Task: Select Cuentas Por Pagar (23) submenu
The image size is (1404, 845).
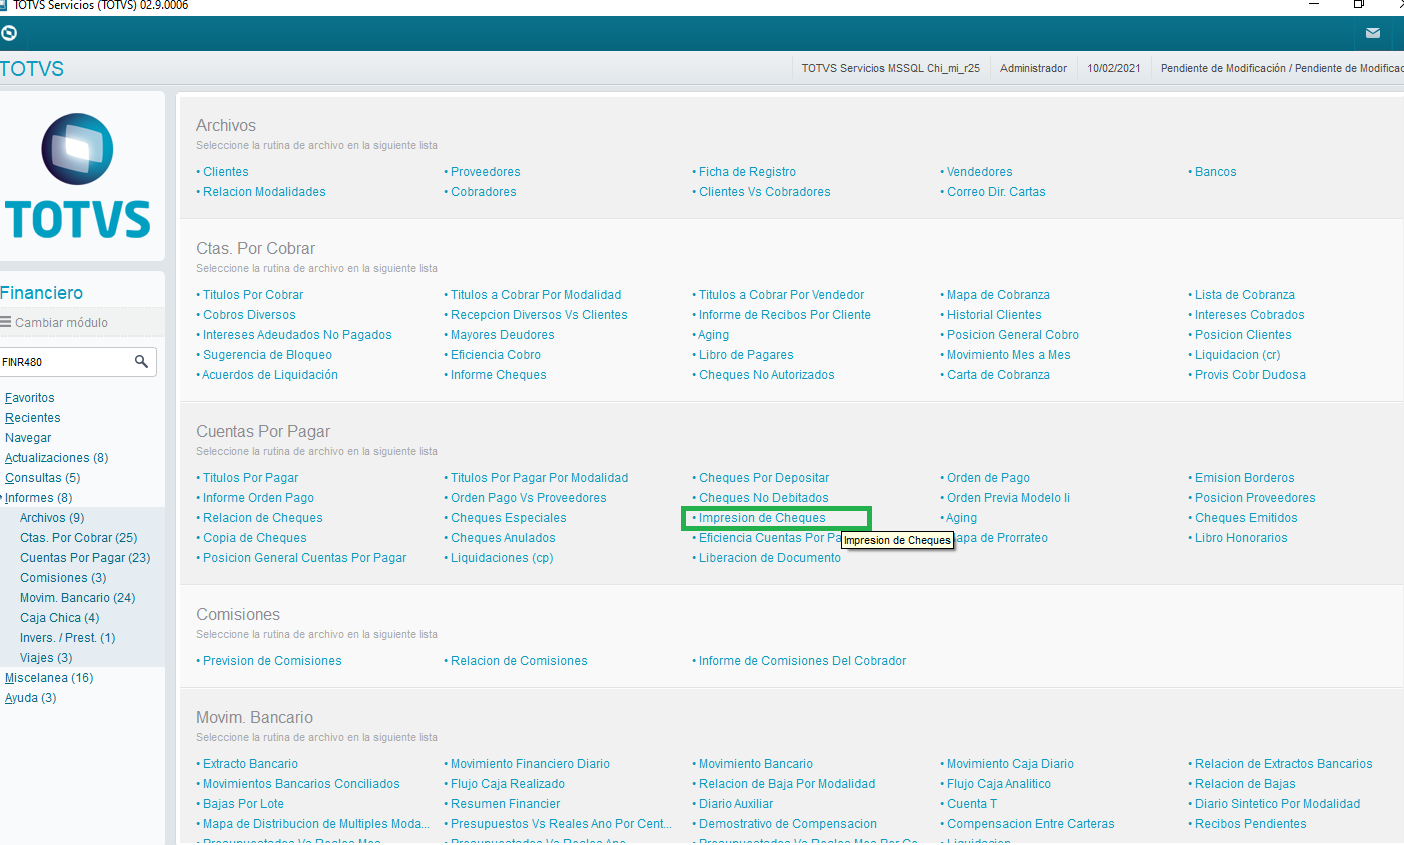Action: point(85,558)
